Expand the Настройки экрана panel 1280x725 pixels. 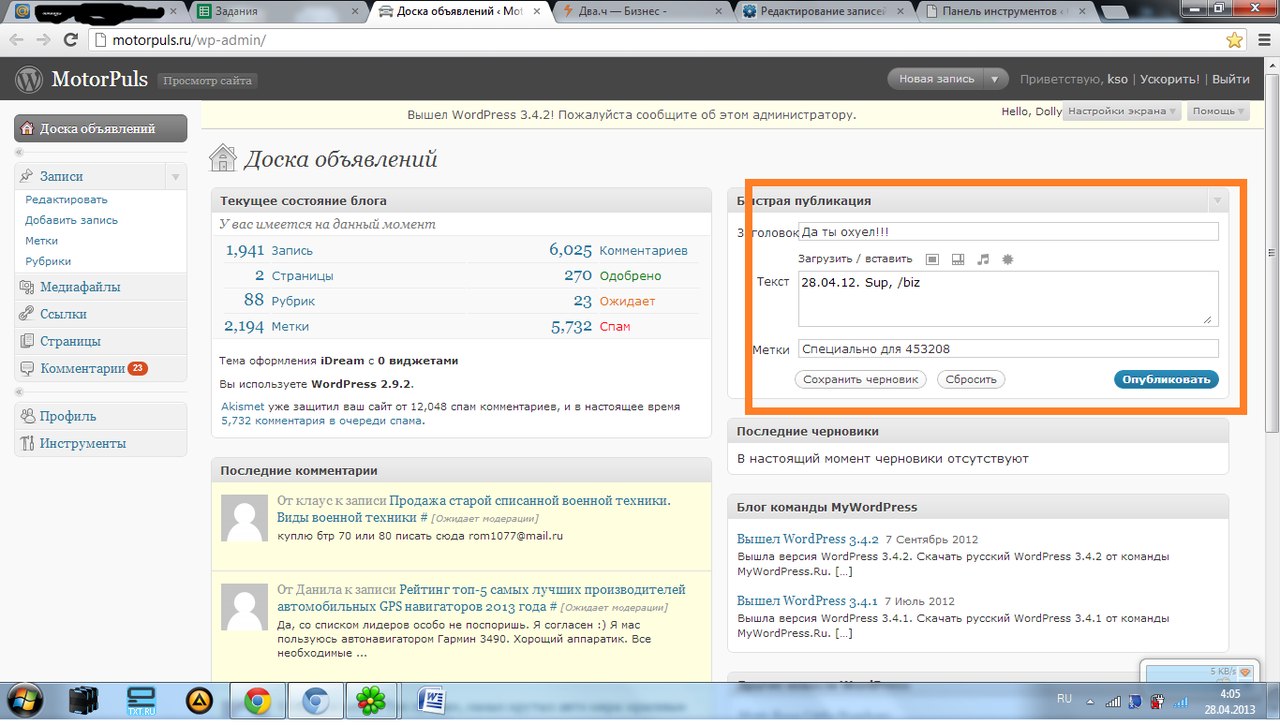(1121, 112)
